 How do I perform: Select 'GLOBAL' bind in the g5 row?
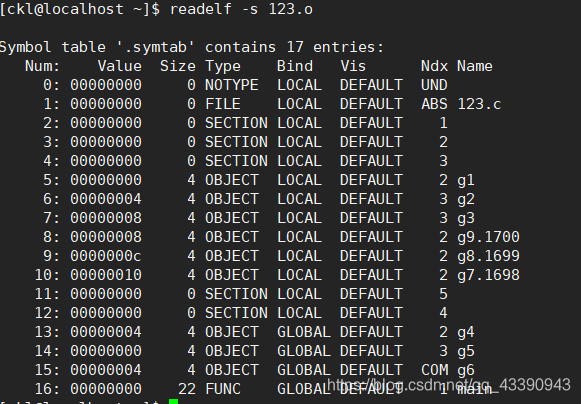pyautogui.click(x=303, y=351)
